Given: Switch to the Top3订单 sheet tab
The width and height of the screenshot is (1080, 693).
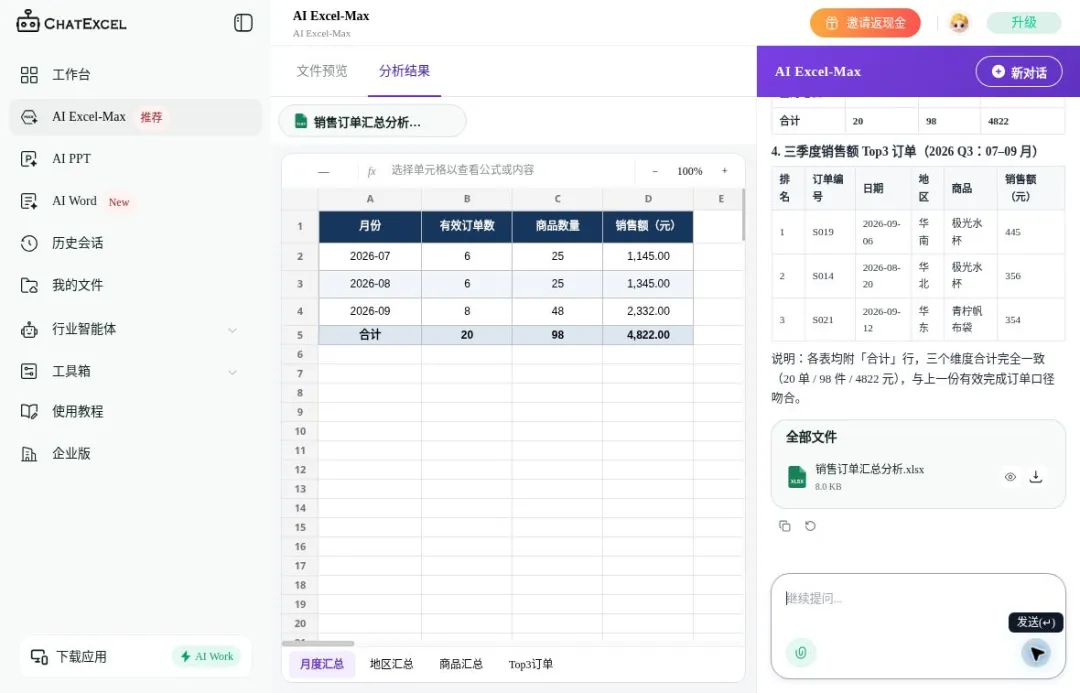Looking at the screenshot, I should tap(530, 664).
